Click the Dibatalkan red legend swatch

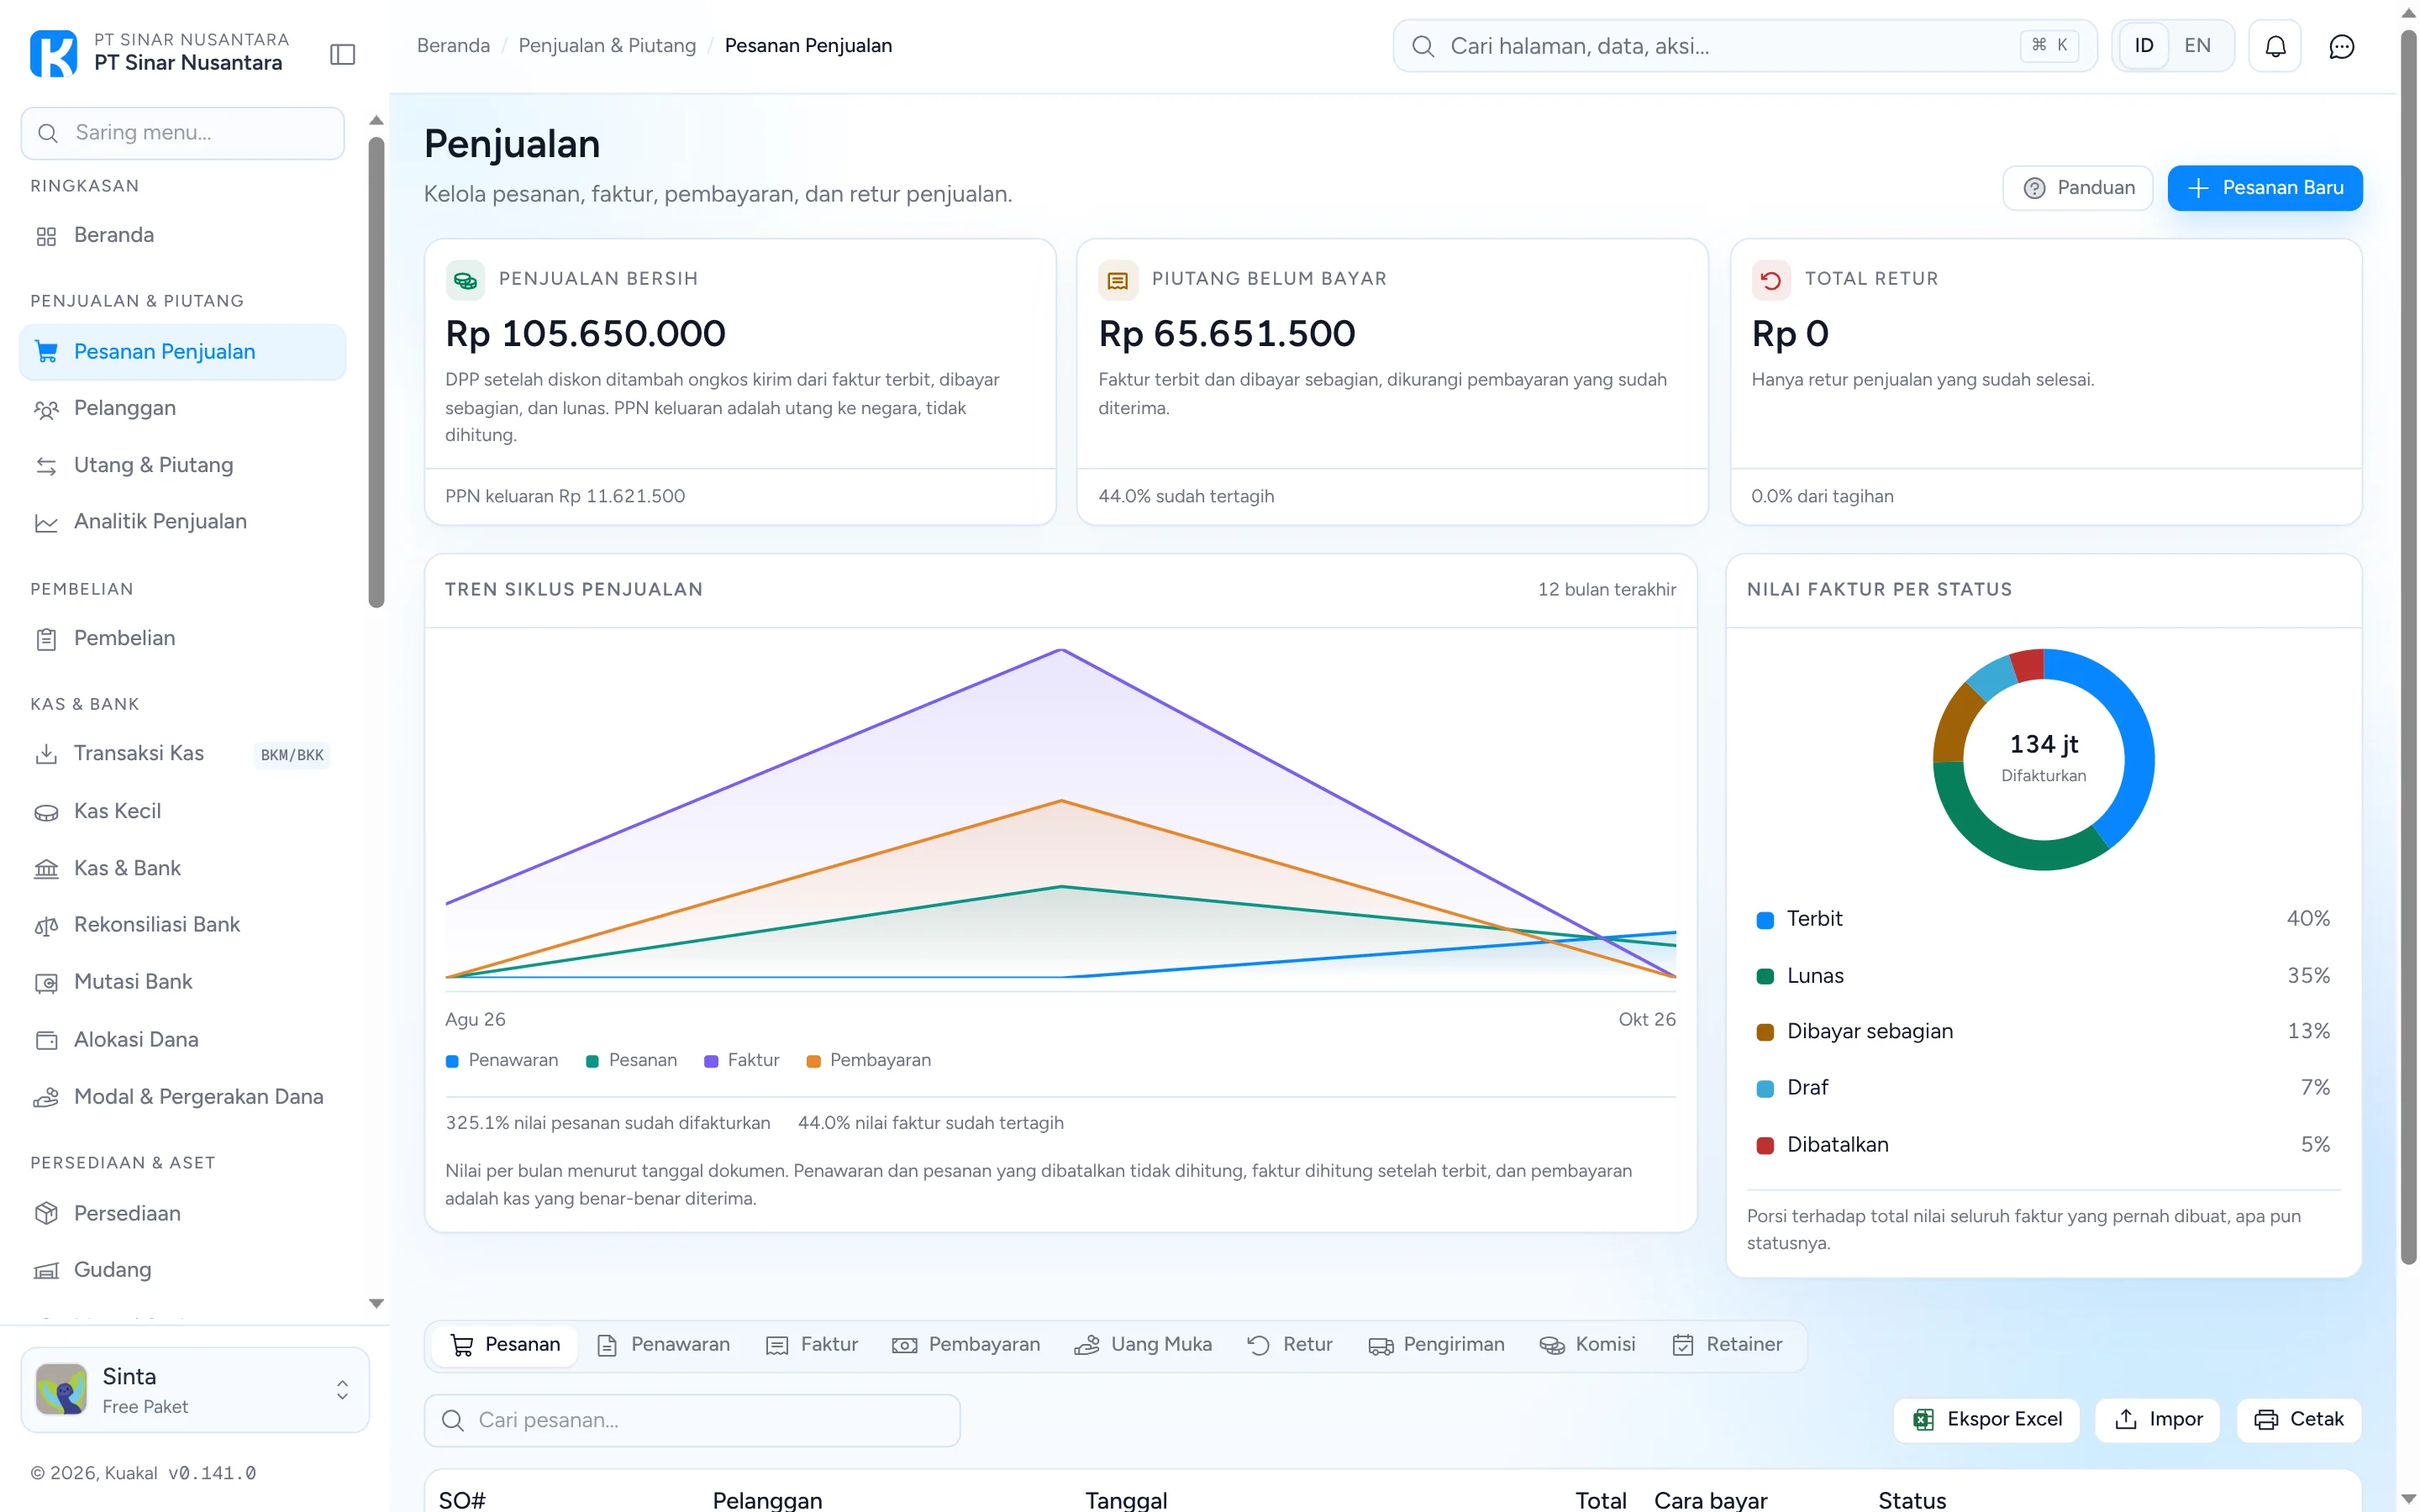(1765, 1146)
